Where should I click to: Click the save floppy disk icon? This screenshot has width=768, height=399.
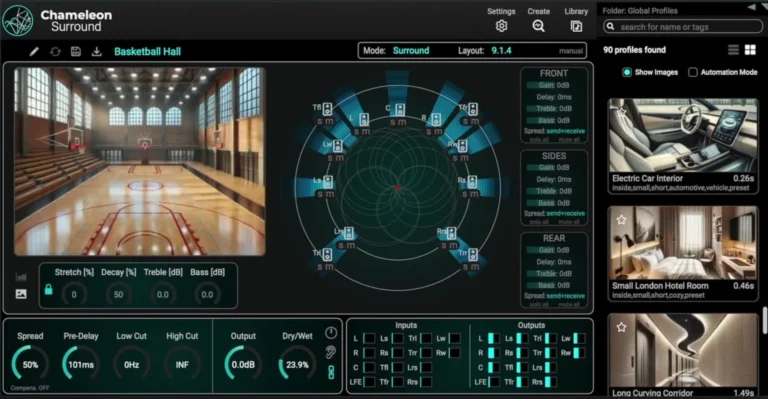[75, 51]
